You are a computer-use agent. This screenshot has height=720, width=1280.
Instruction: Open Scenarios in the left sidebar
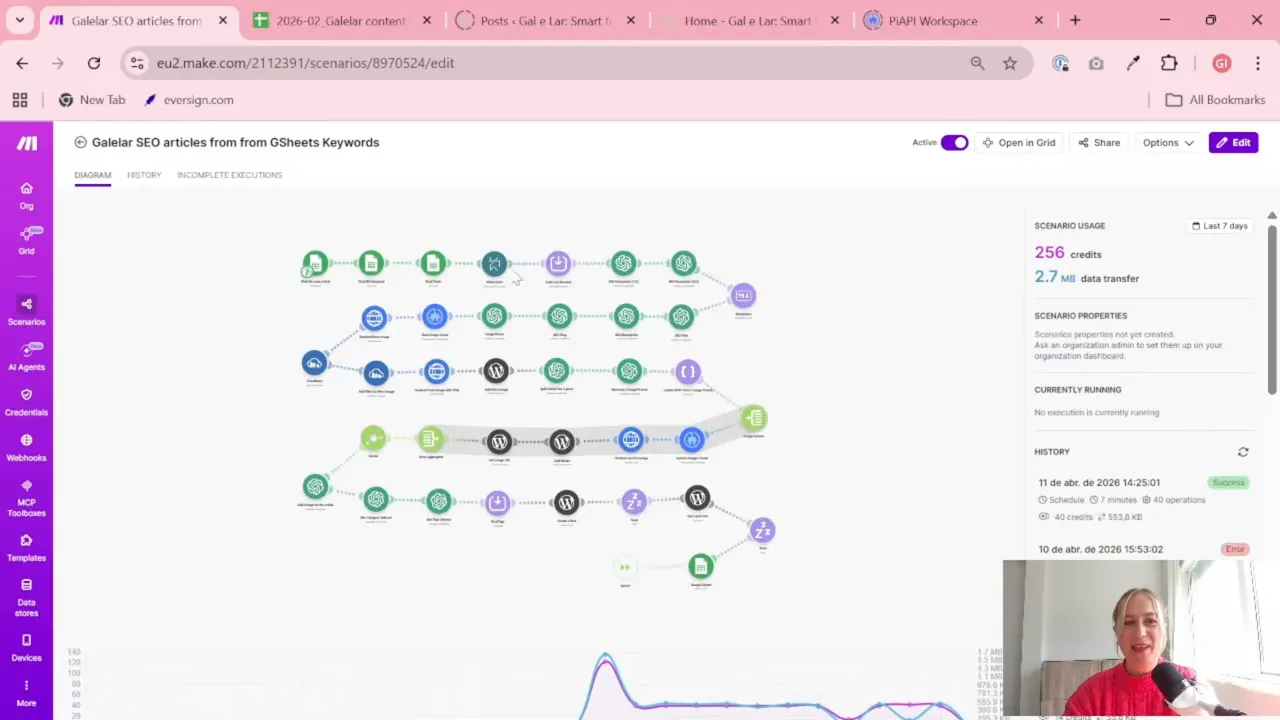(27, 311)
